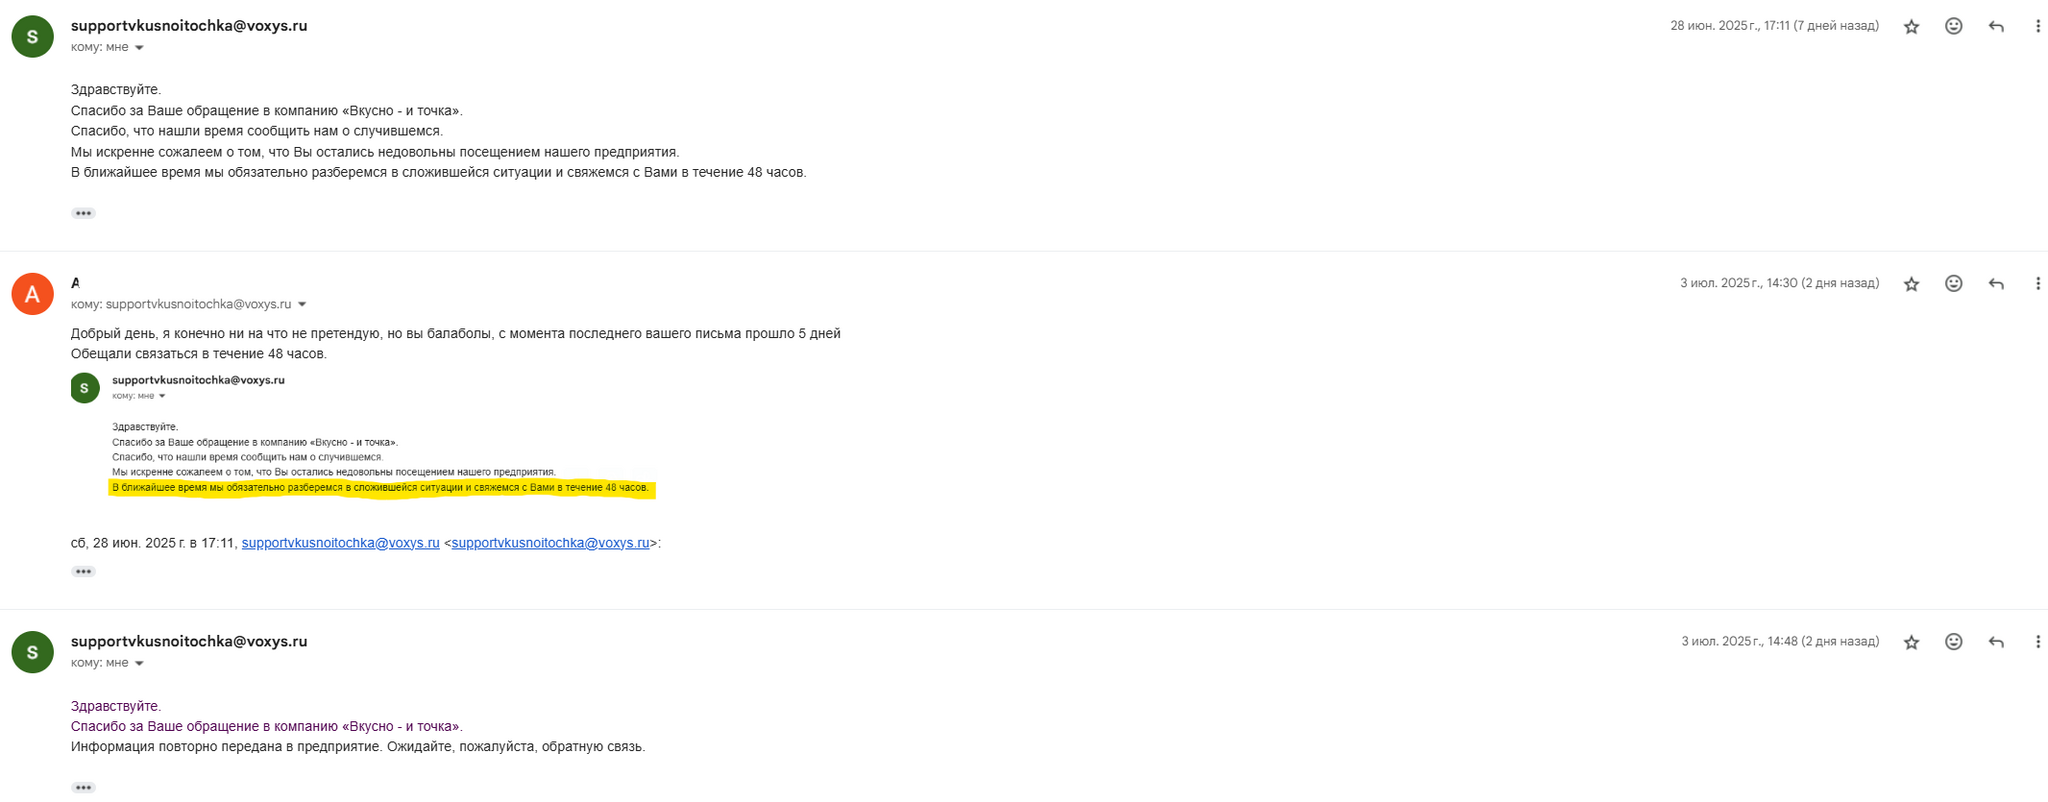
Task: Open more options for first email
Action: tap(2037, 27)
